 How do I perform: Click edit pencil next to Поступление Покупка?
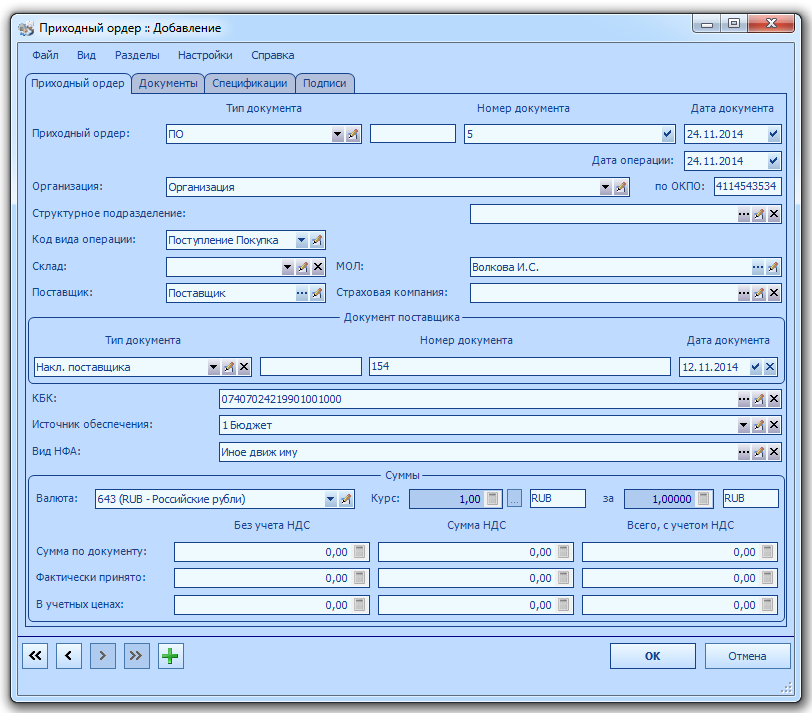point(317,240)
